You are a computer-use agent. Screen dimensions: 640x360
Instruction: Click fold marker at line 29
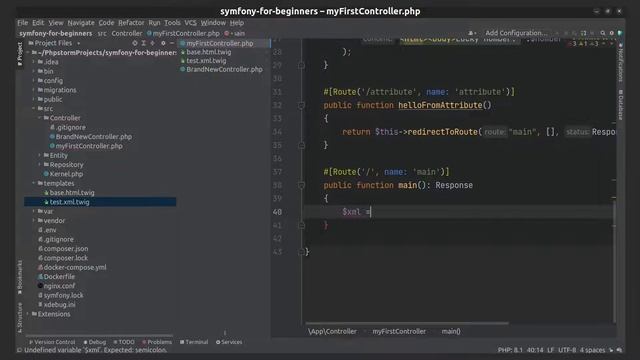tap(301, 65)
